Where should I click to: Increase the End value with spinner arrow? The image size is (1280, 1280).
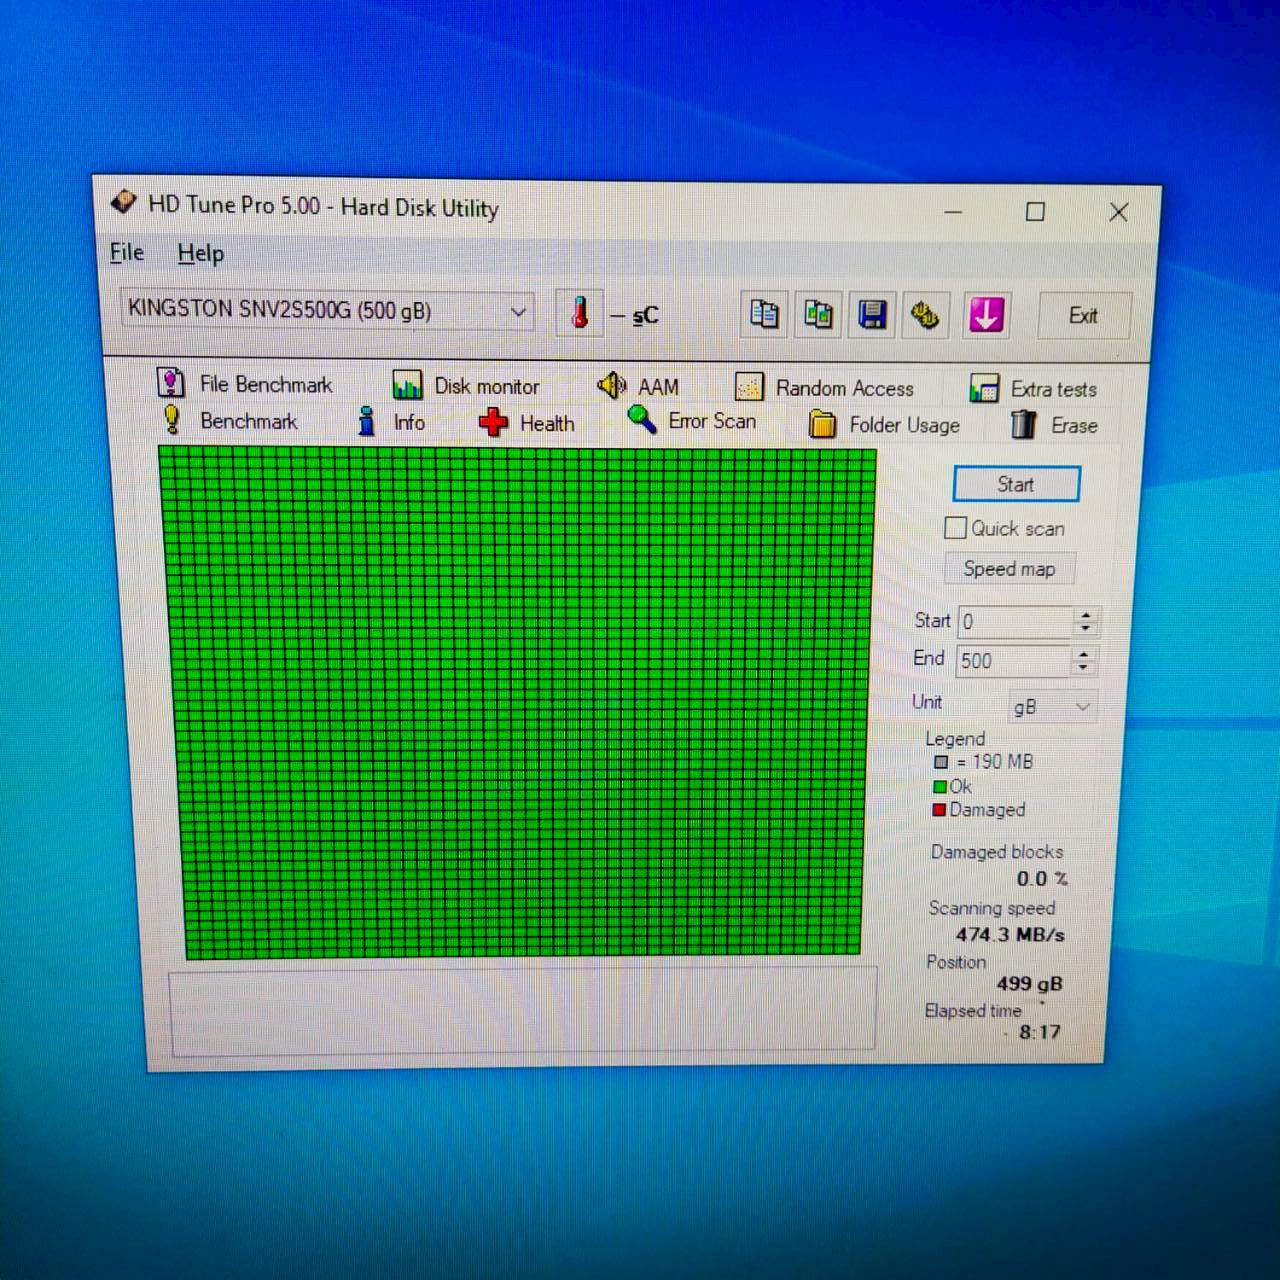point(1084,653)
